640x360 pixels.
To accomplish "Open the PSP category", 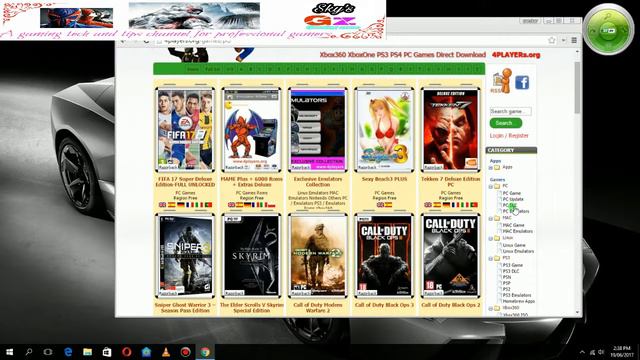I will pos(507,283).
